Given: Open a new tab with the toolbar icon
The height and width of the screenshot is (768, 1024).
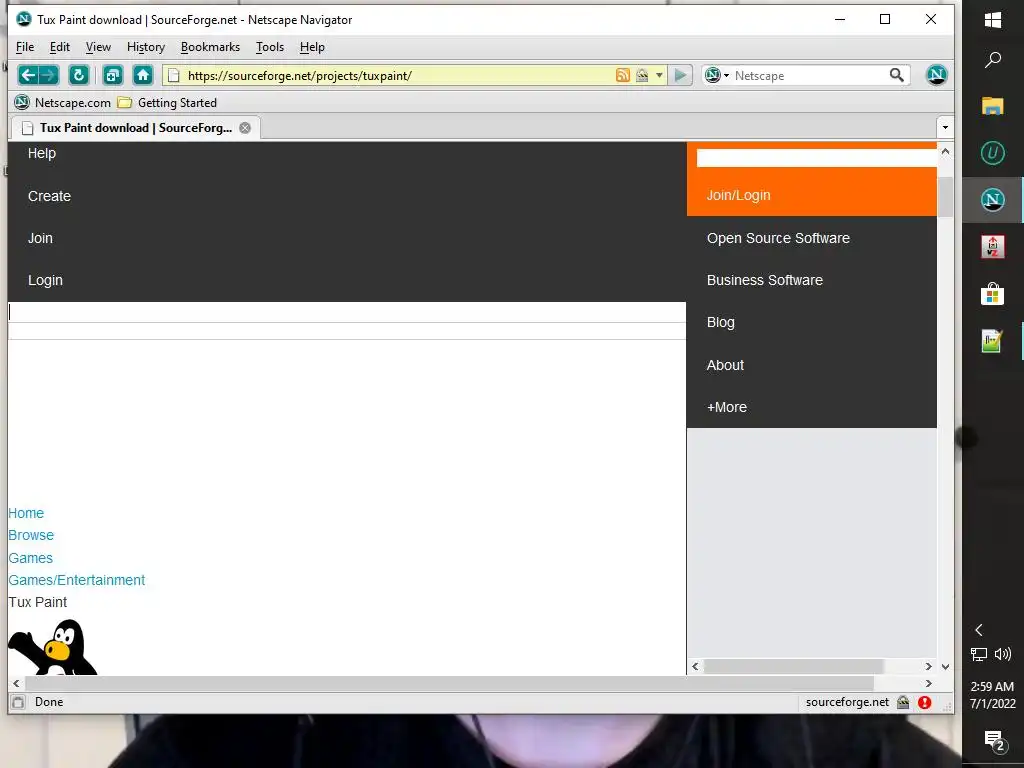Looking at the screenshot, I should tap(113, 75).
